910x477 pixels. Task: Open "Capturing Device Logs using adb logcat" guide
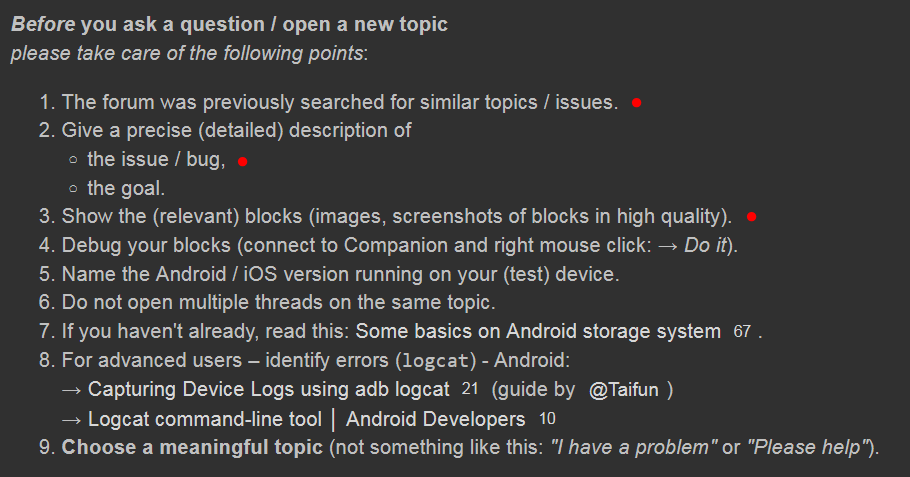coord(269,390)
